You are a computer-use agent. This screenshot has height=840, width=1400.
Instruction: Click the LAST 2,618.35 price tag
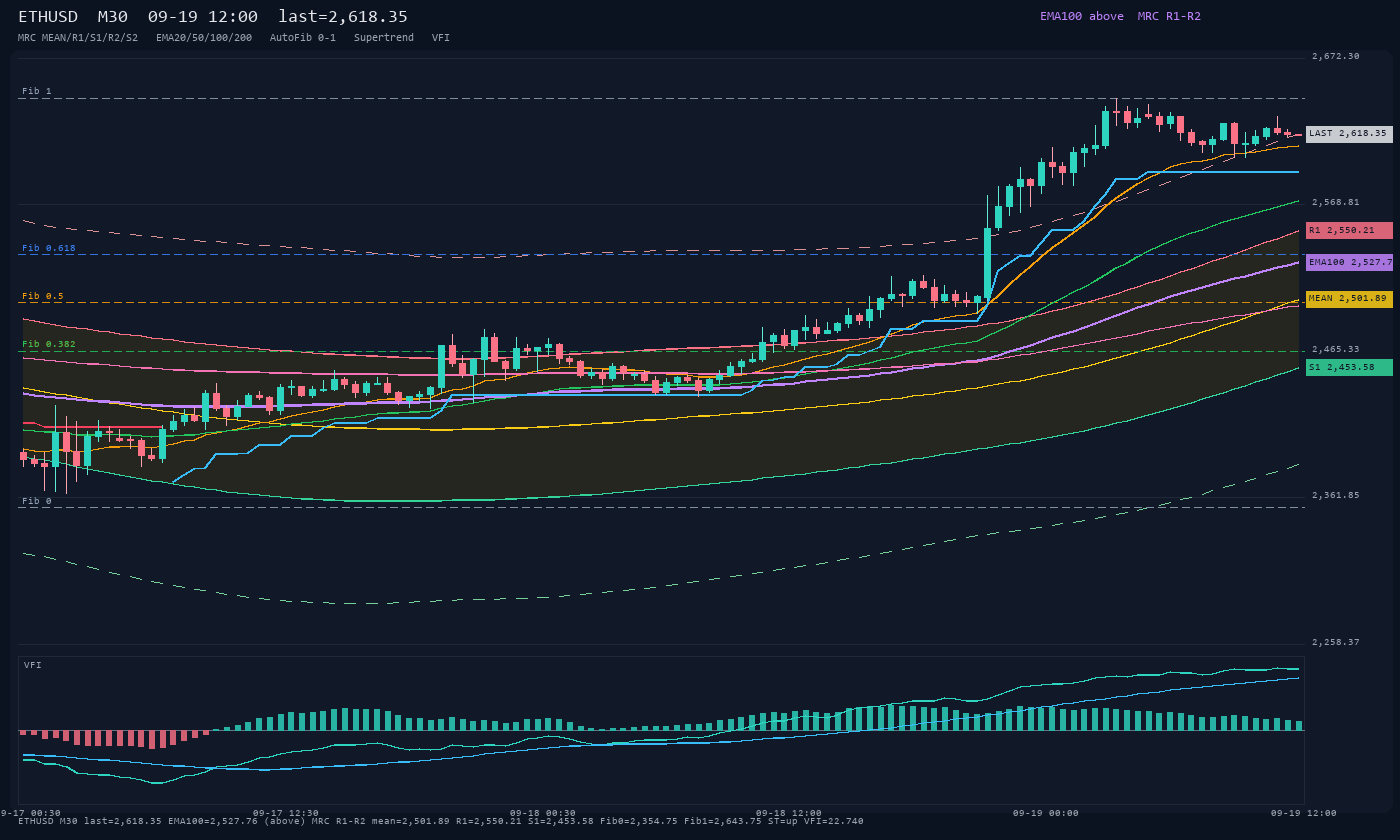coord(1349,133)
